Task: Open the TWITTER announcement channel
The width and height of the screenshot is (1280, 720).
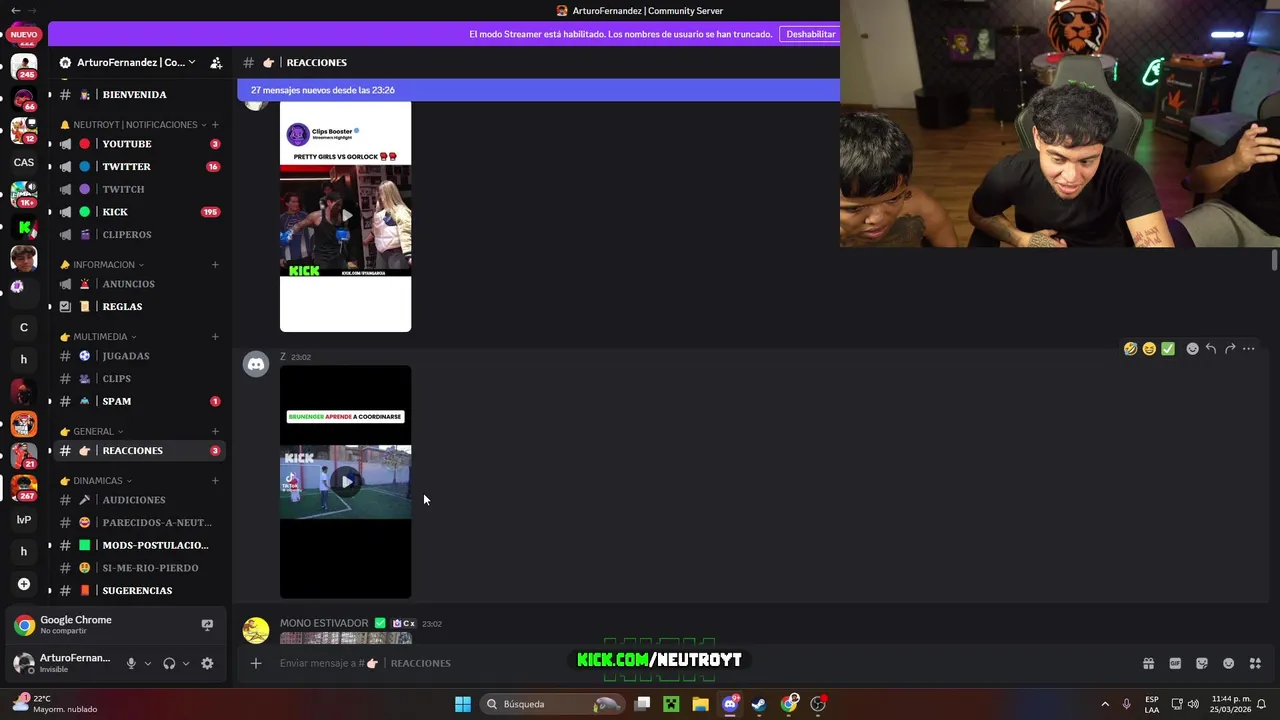Action: (139, 167)
